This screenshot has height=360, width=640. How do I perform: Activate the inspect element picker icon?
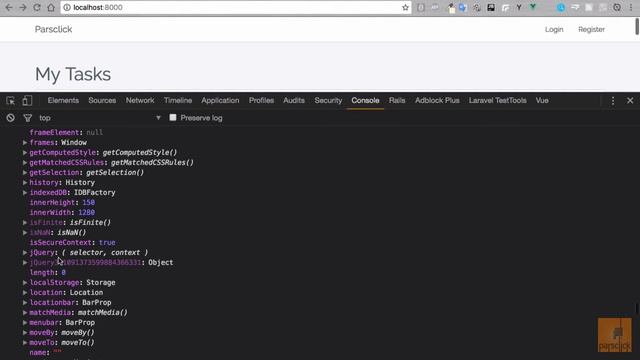tap(11, 100)
